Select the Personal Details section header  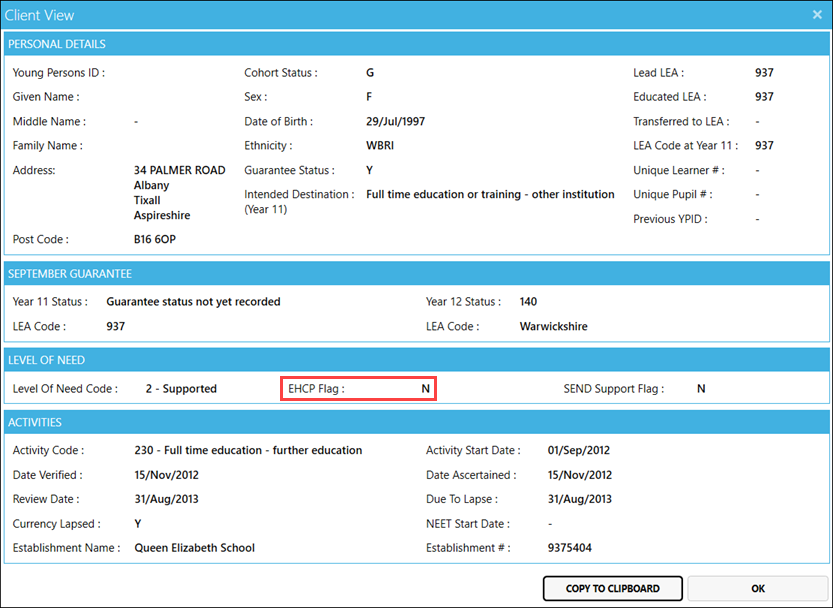pos(58,44)
